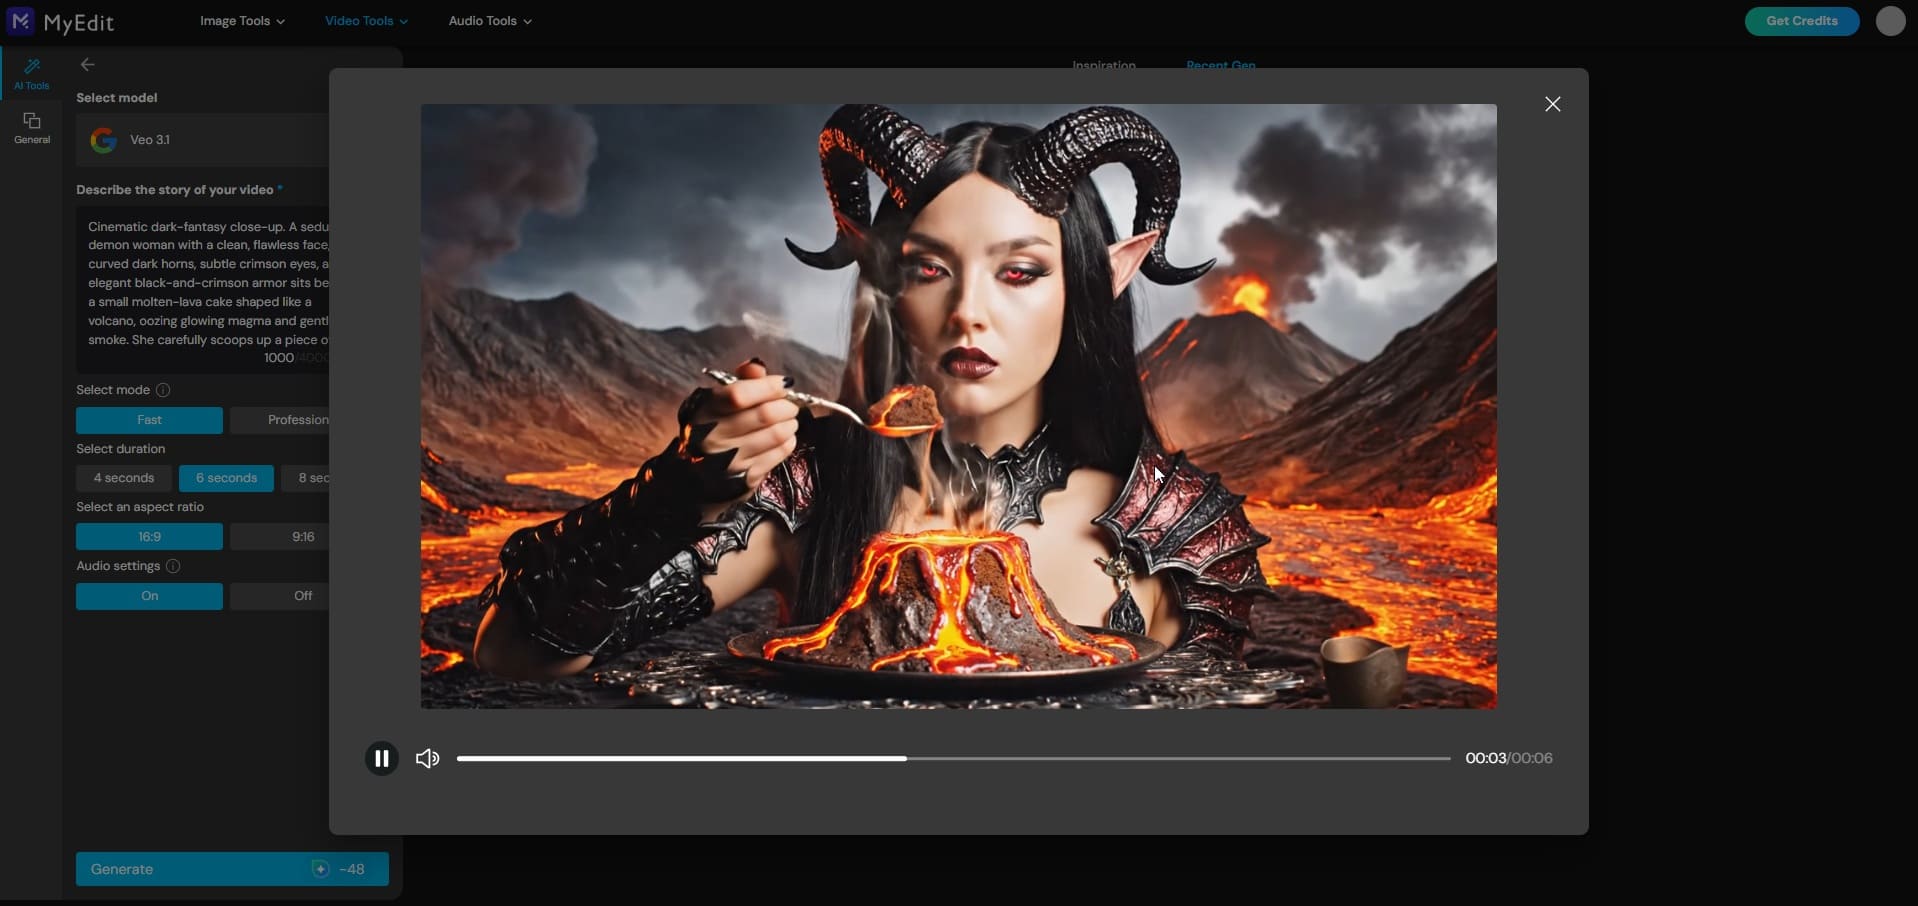
Task: Switch video mode to Professional
Action: click(x=296, y=420)
